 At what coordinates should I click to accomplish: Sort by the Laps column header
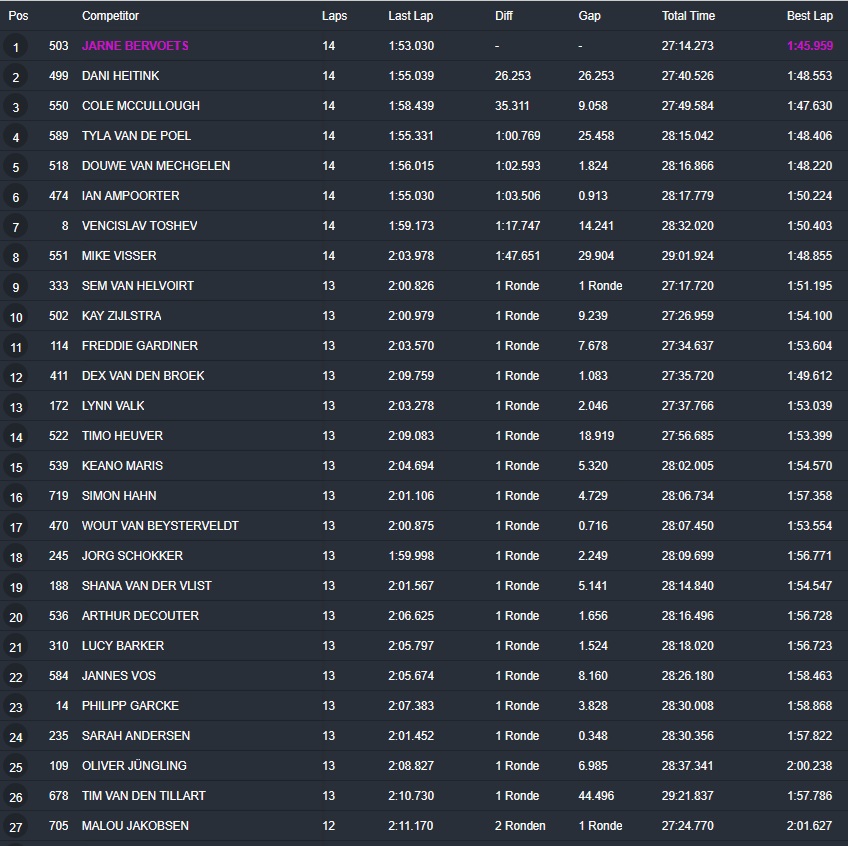(x=334, y=16)
